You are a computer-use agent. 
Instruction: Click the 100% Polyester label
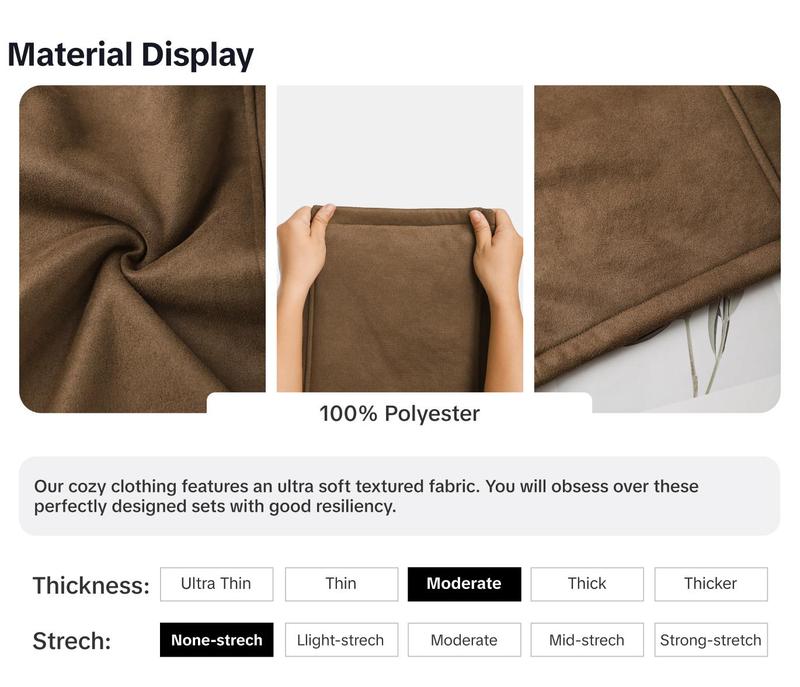point(399,414)
